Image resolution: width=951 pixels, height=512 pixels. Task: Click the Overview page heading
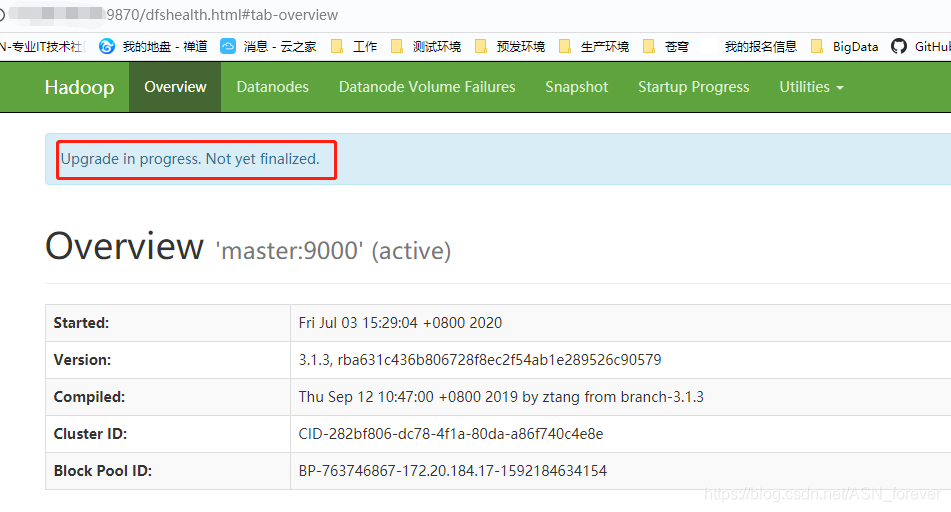pyautogui.click(x=124, y=246)
